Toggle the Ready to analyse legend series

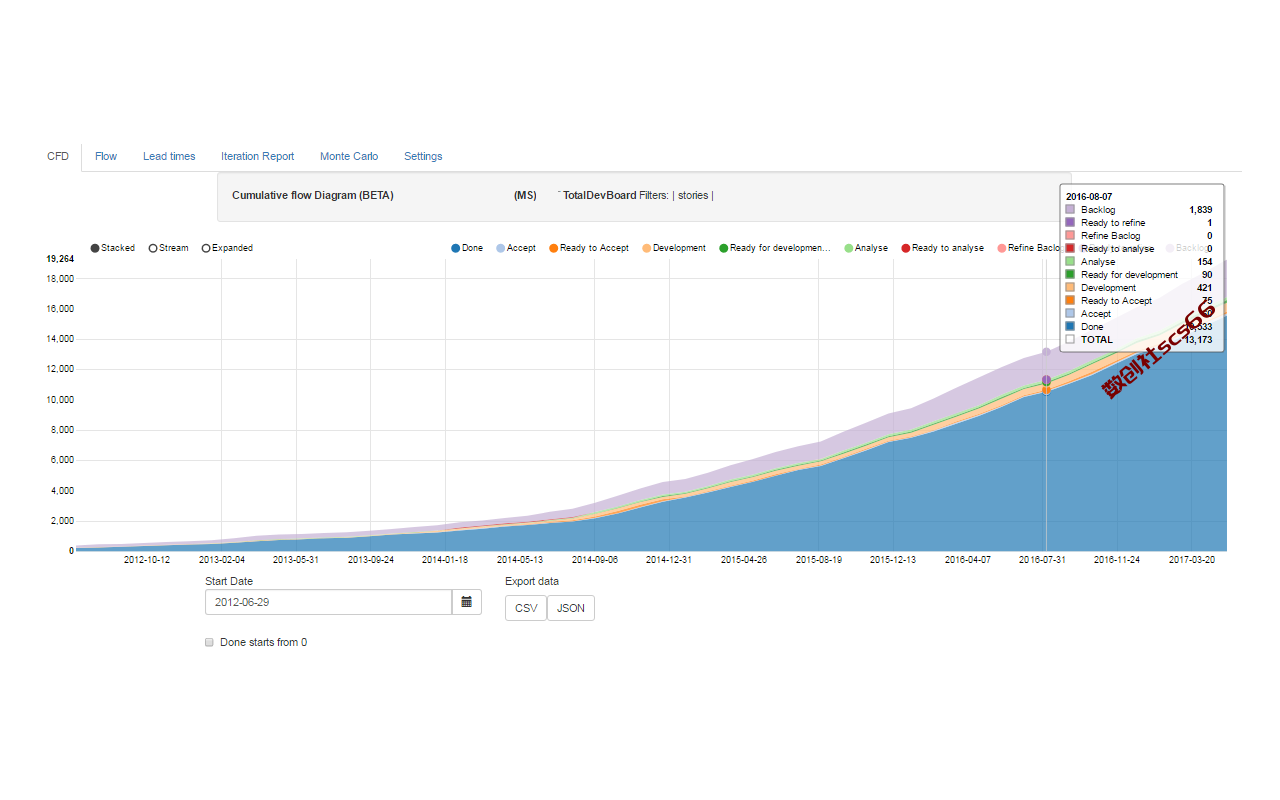tap(942, 248)
